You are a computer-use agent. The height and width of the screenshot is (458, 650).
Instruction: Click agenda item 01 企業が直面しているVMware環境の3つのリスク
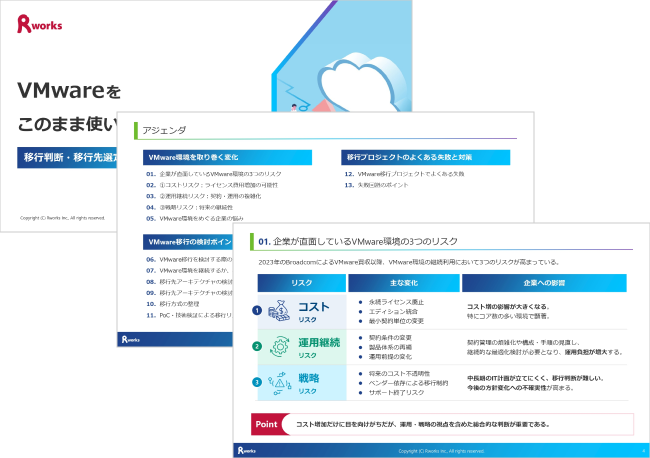213,174
